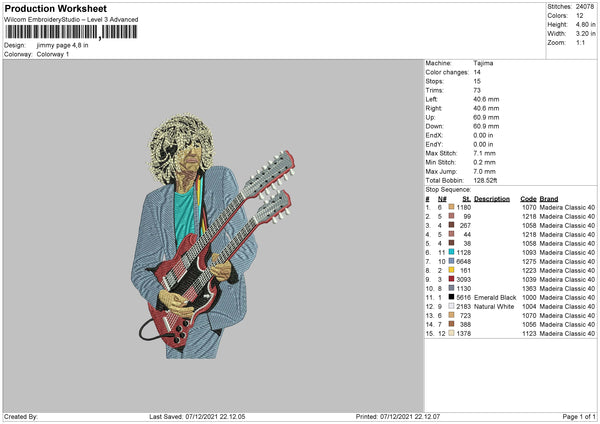Pick the yellow swatch in stop row 8
This screenshot has height=424, width=600.
(451, 270)
